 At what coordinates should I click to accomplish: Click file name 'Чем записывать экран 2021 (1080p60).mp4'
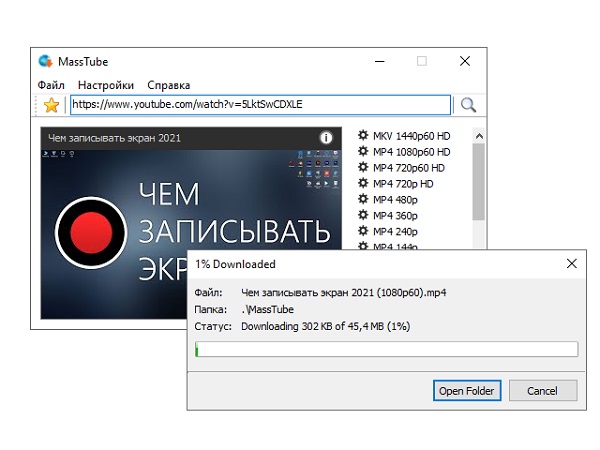[344, 293]
